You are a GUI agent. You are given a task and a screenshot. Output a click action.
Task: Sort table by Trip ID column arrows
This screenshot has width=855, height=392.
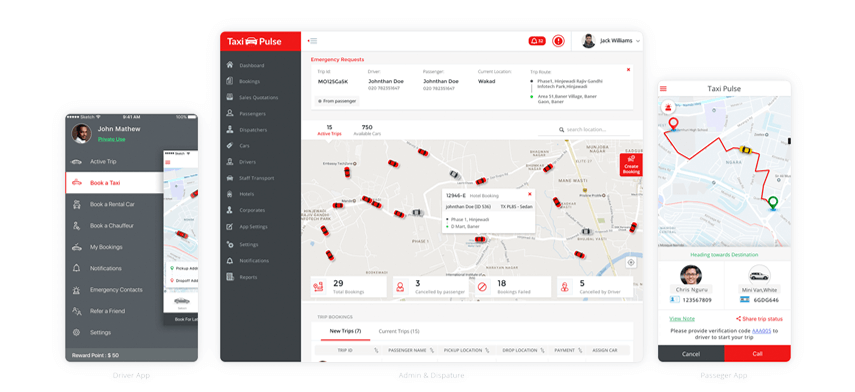pyautogui.click(x=376, y=351)
